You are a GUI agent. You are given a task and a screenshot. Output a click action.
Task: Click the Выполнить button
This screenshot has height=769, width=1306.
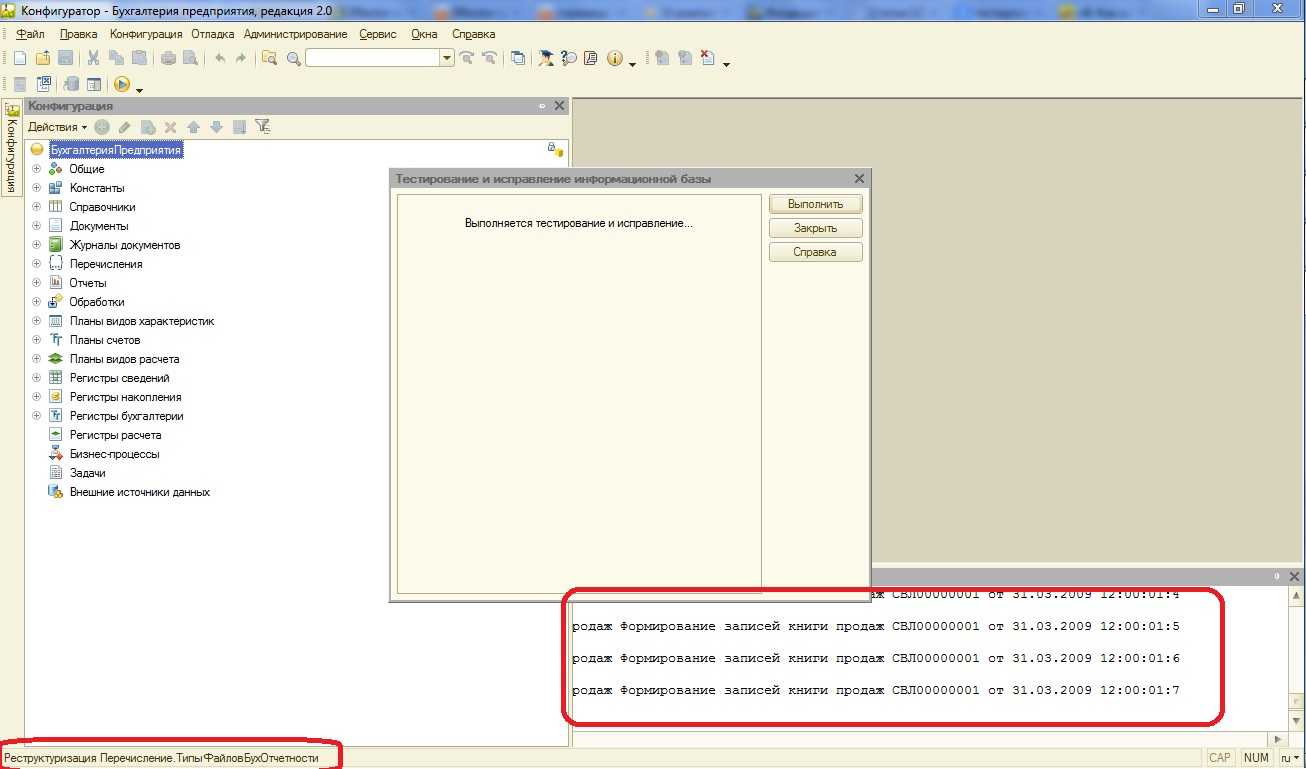click(x=815, y=204)
